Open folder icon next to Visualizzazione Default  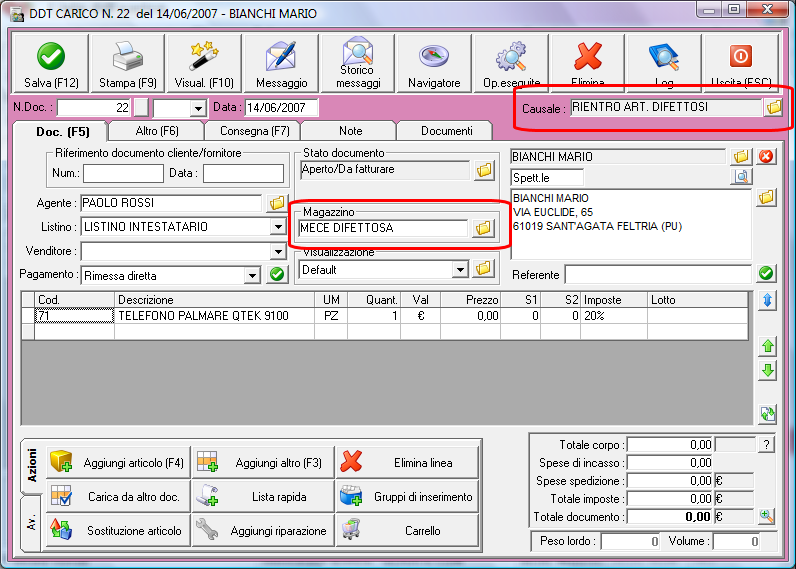tap(483, 269)
